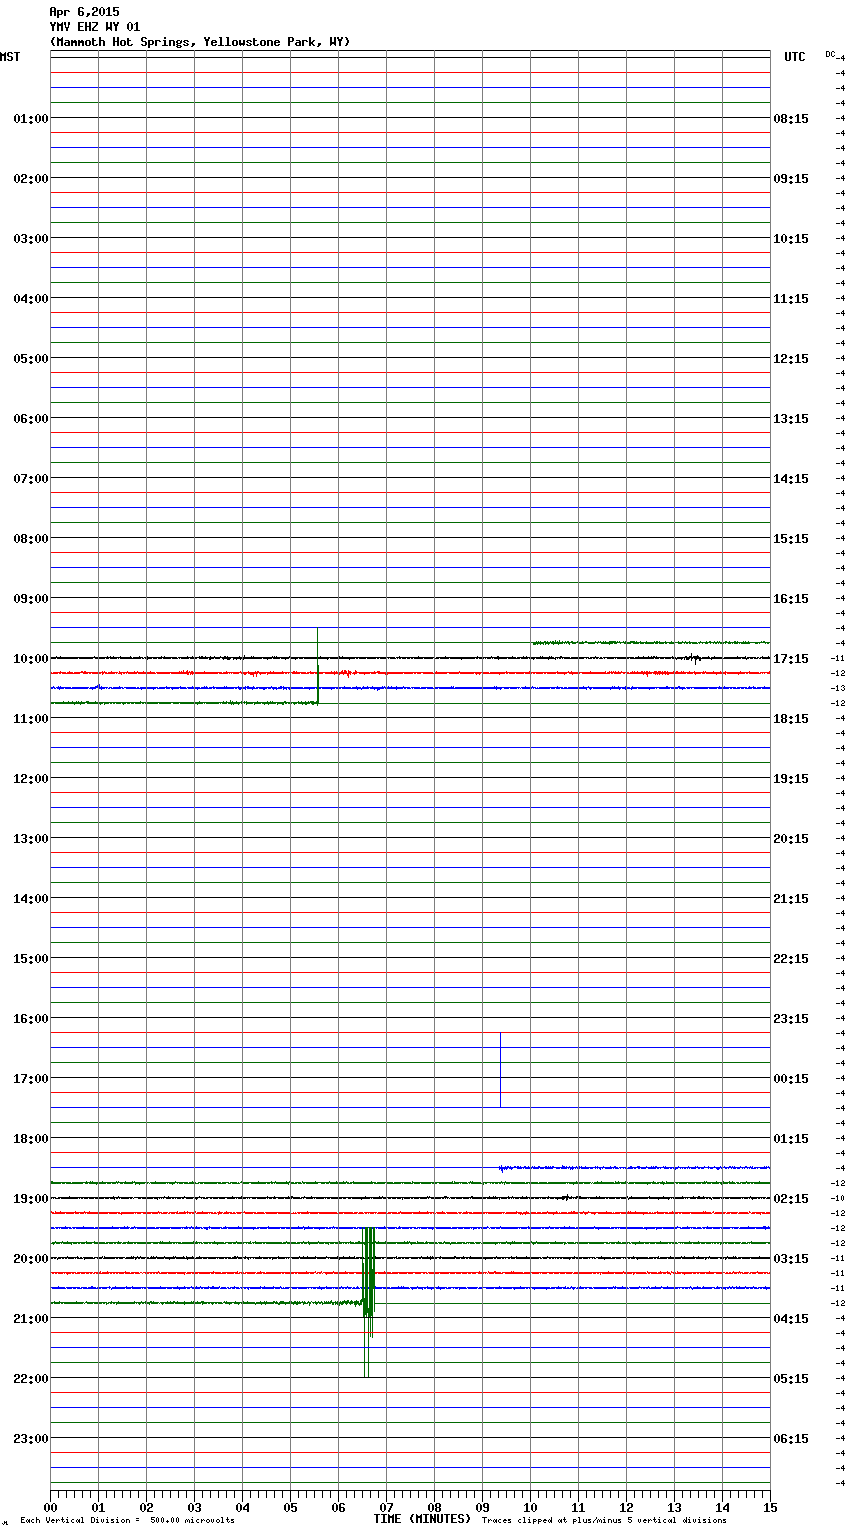Click the vertical division microvolts scale note
Image resolution: width=850 pixels, height=1534 pixels.
pyautogui.click(x=127, y=1520)
